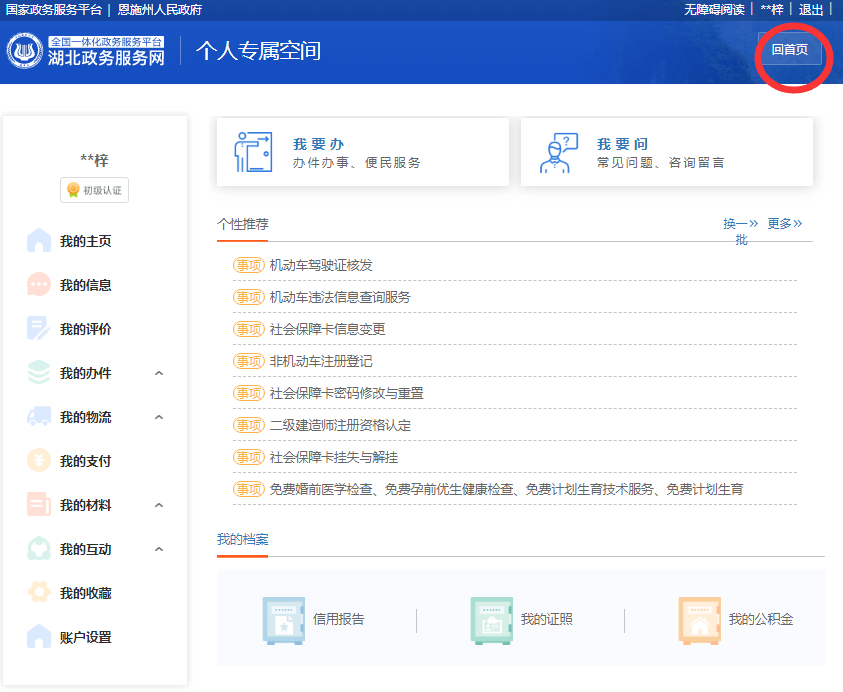Select the 个性推荐 tab heading
Screen dimensions: 843x692
[x=242, y=224]
